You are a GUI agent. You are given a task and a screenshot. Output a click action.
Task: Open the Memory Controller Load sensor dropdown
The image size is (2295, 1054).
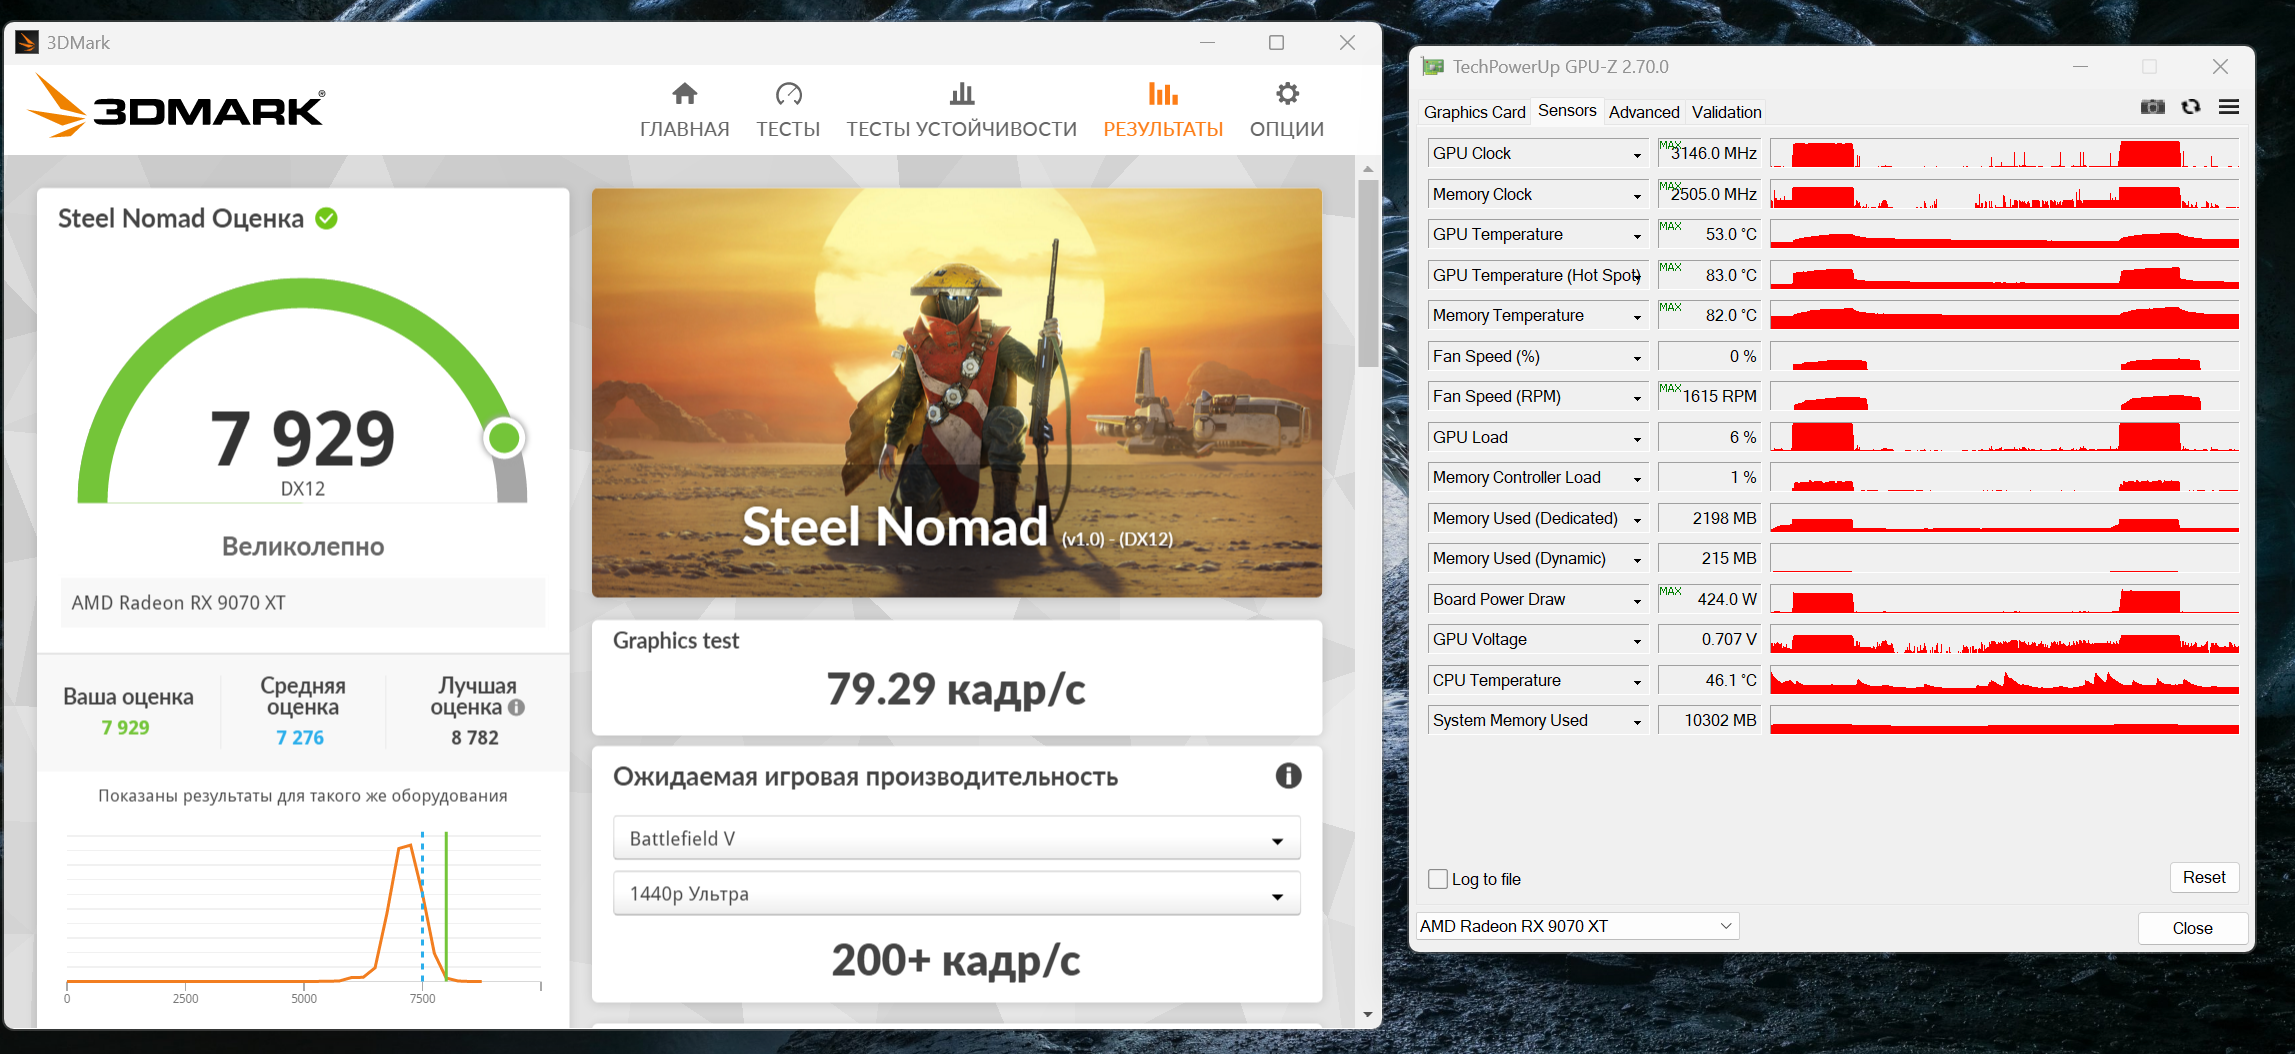[x=1637, y=479]
